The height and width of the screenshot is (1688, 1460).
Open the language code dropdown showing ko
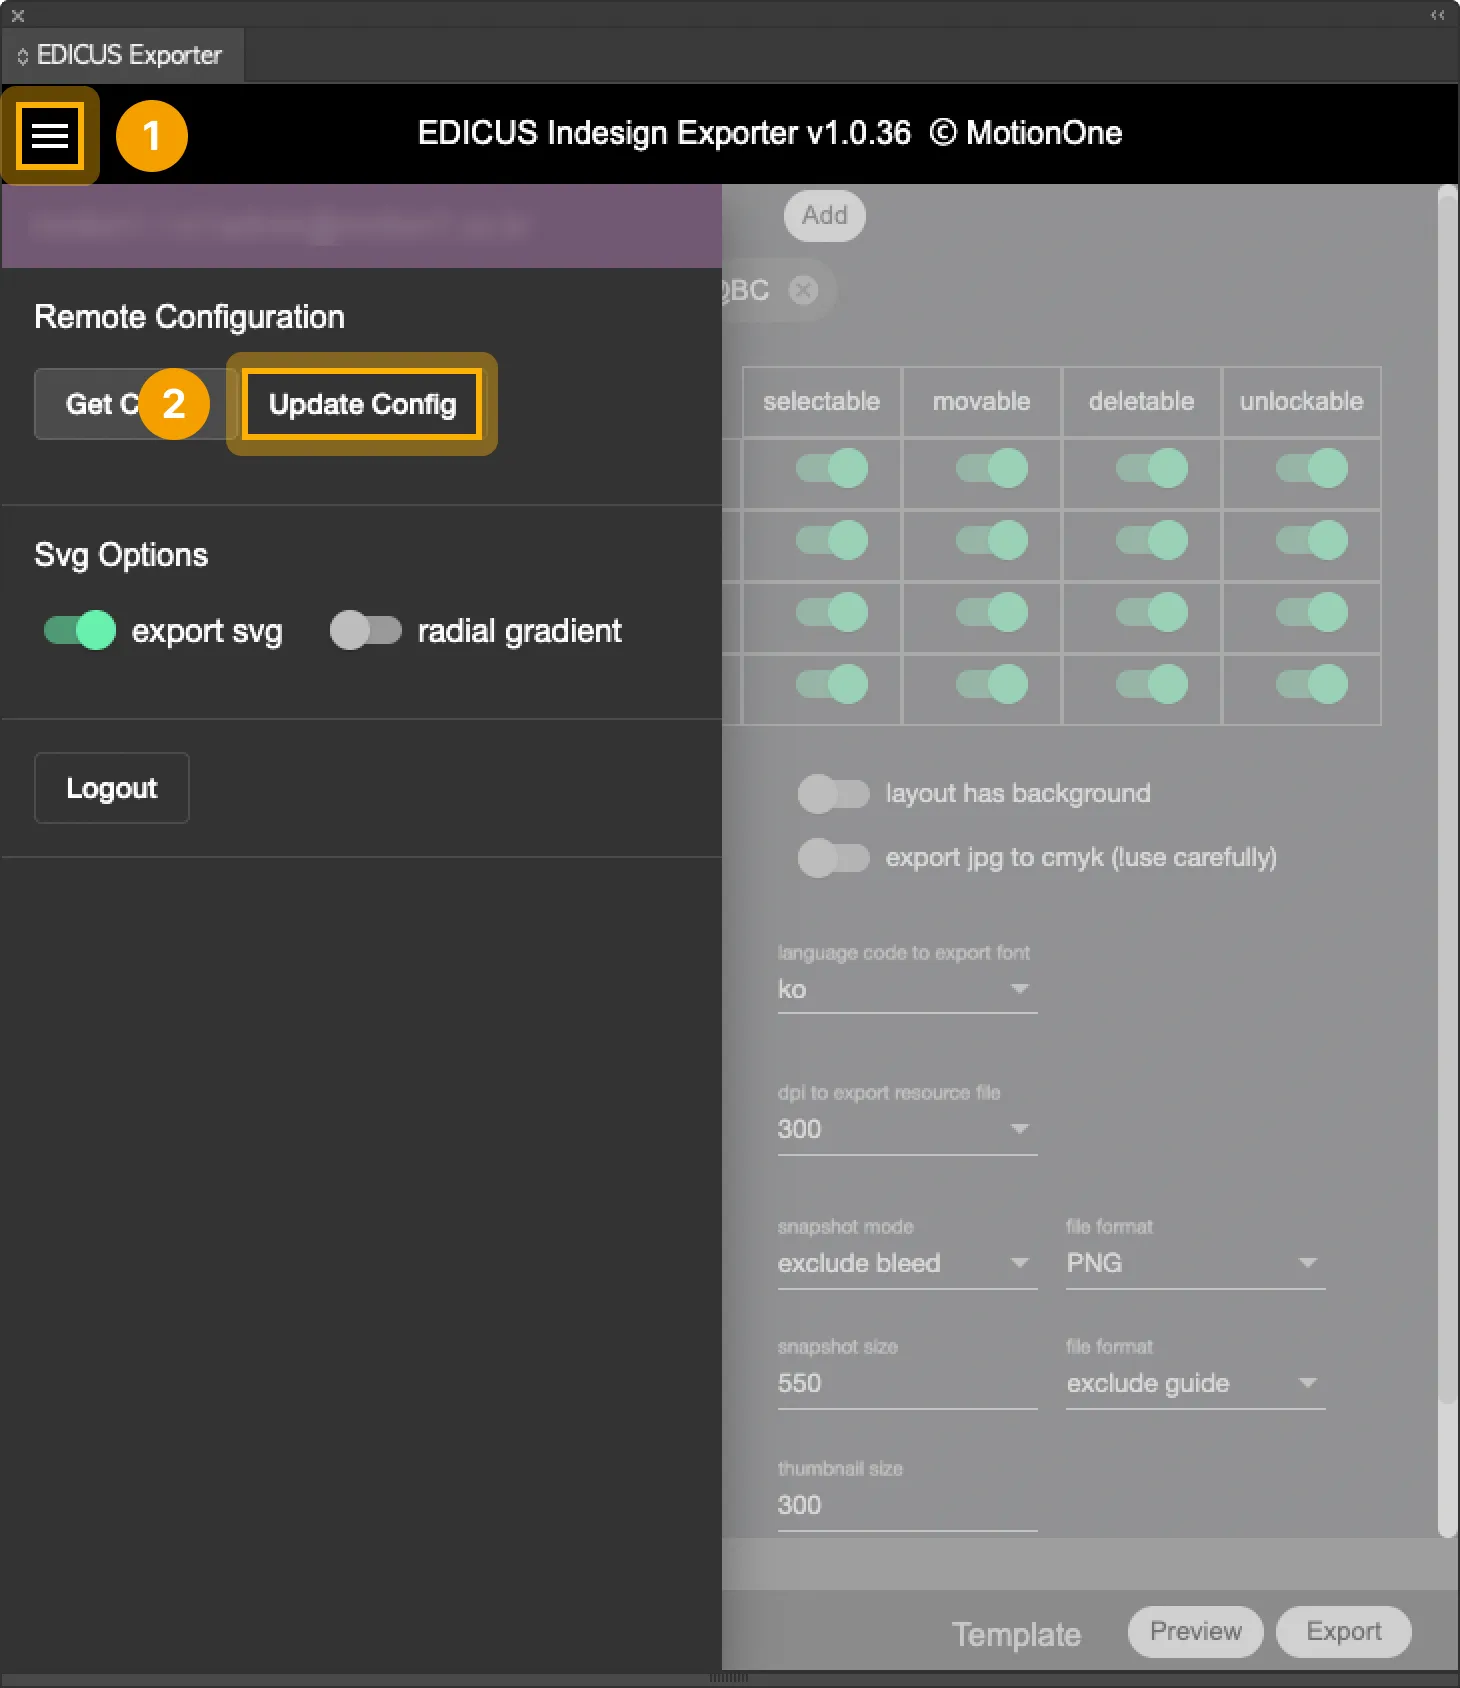pos(907,989)
